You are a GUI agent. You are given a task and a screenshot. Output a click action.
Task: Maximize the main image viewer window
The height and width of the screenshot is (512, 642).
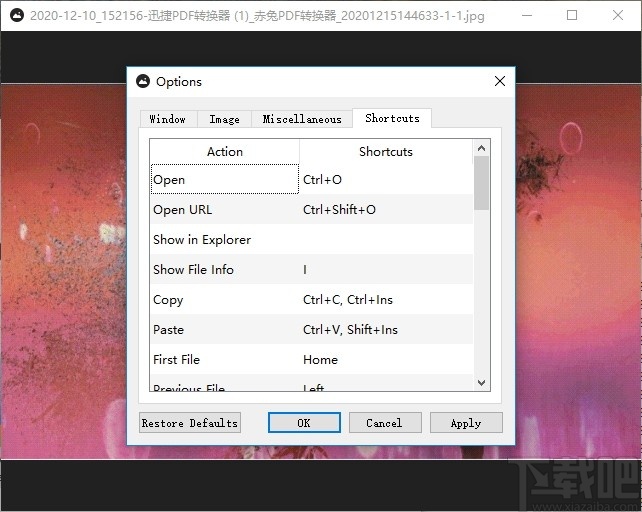coord(572,16)
